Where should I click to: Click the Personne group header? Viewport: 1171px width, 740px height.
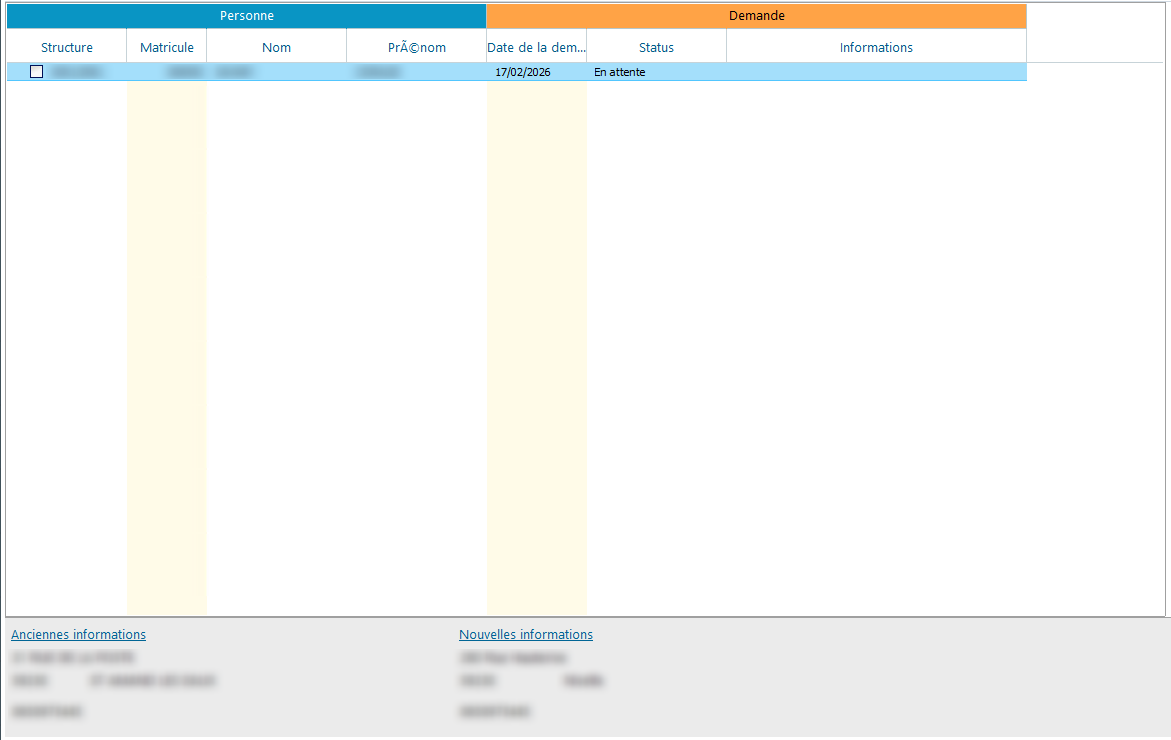pos(246,16)
